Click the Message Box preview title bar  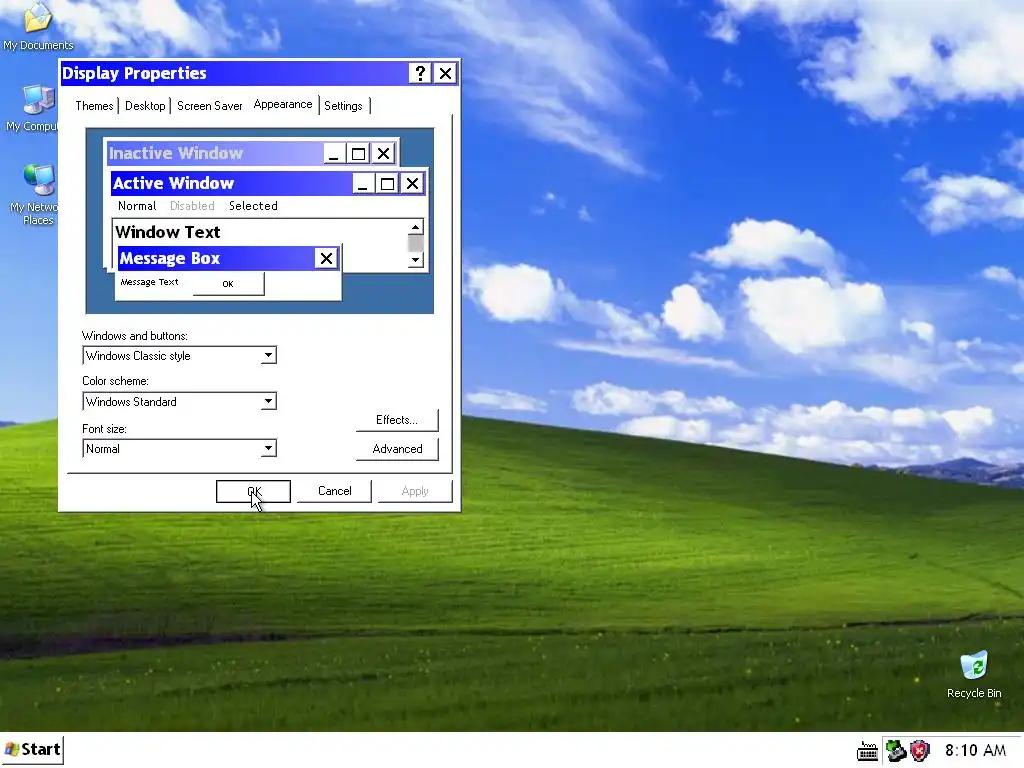point(216,259)
